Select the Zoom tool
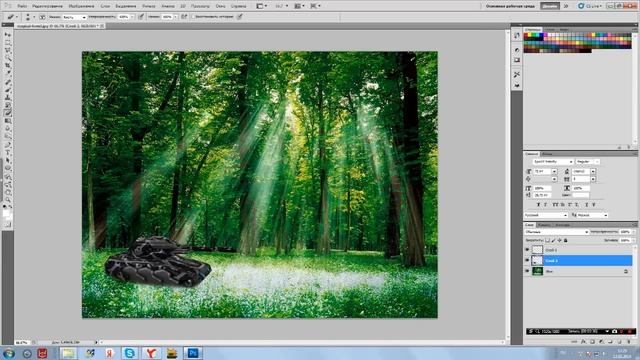The height and width of the screenshot is (360, 640). [8, 200]
